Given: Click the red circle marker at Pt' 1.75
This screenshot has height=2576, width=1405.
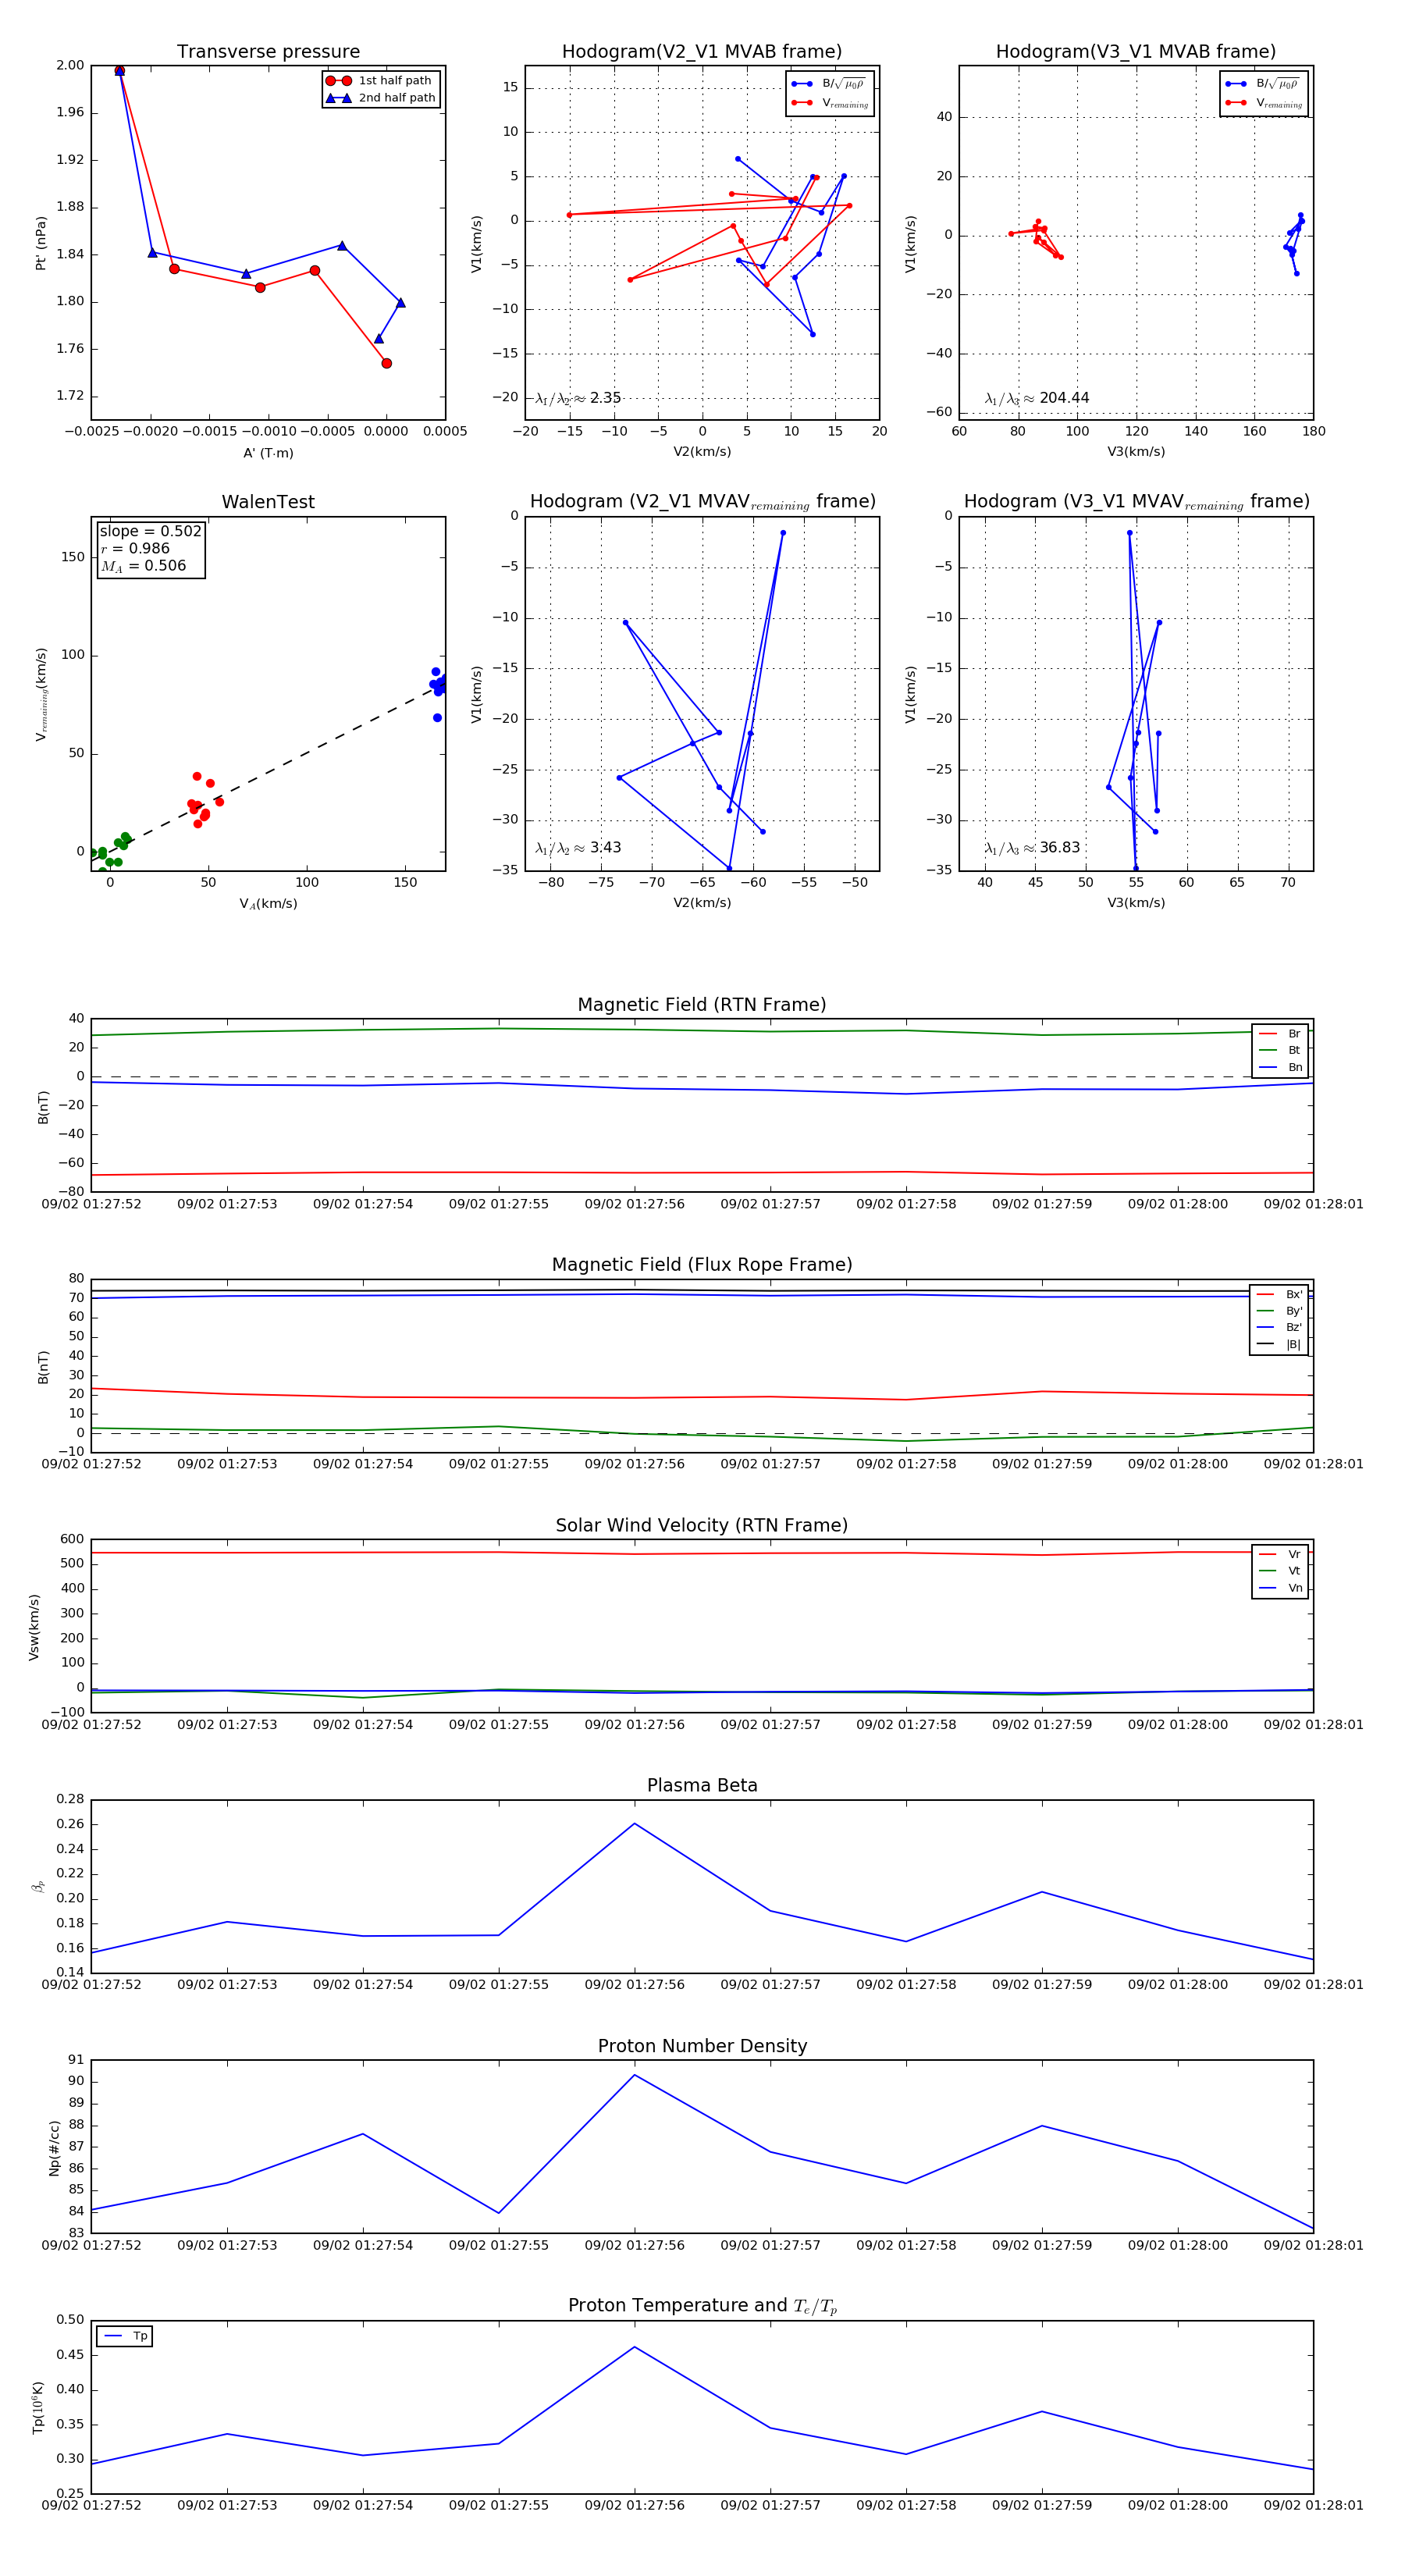Looking at the screenshot, I should point(386,364).
